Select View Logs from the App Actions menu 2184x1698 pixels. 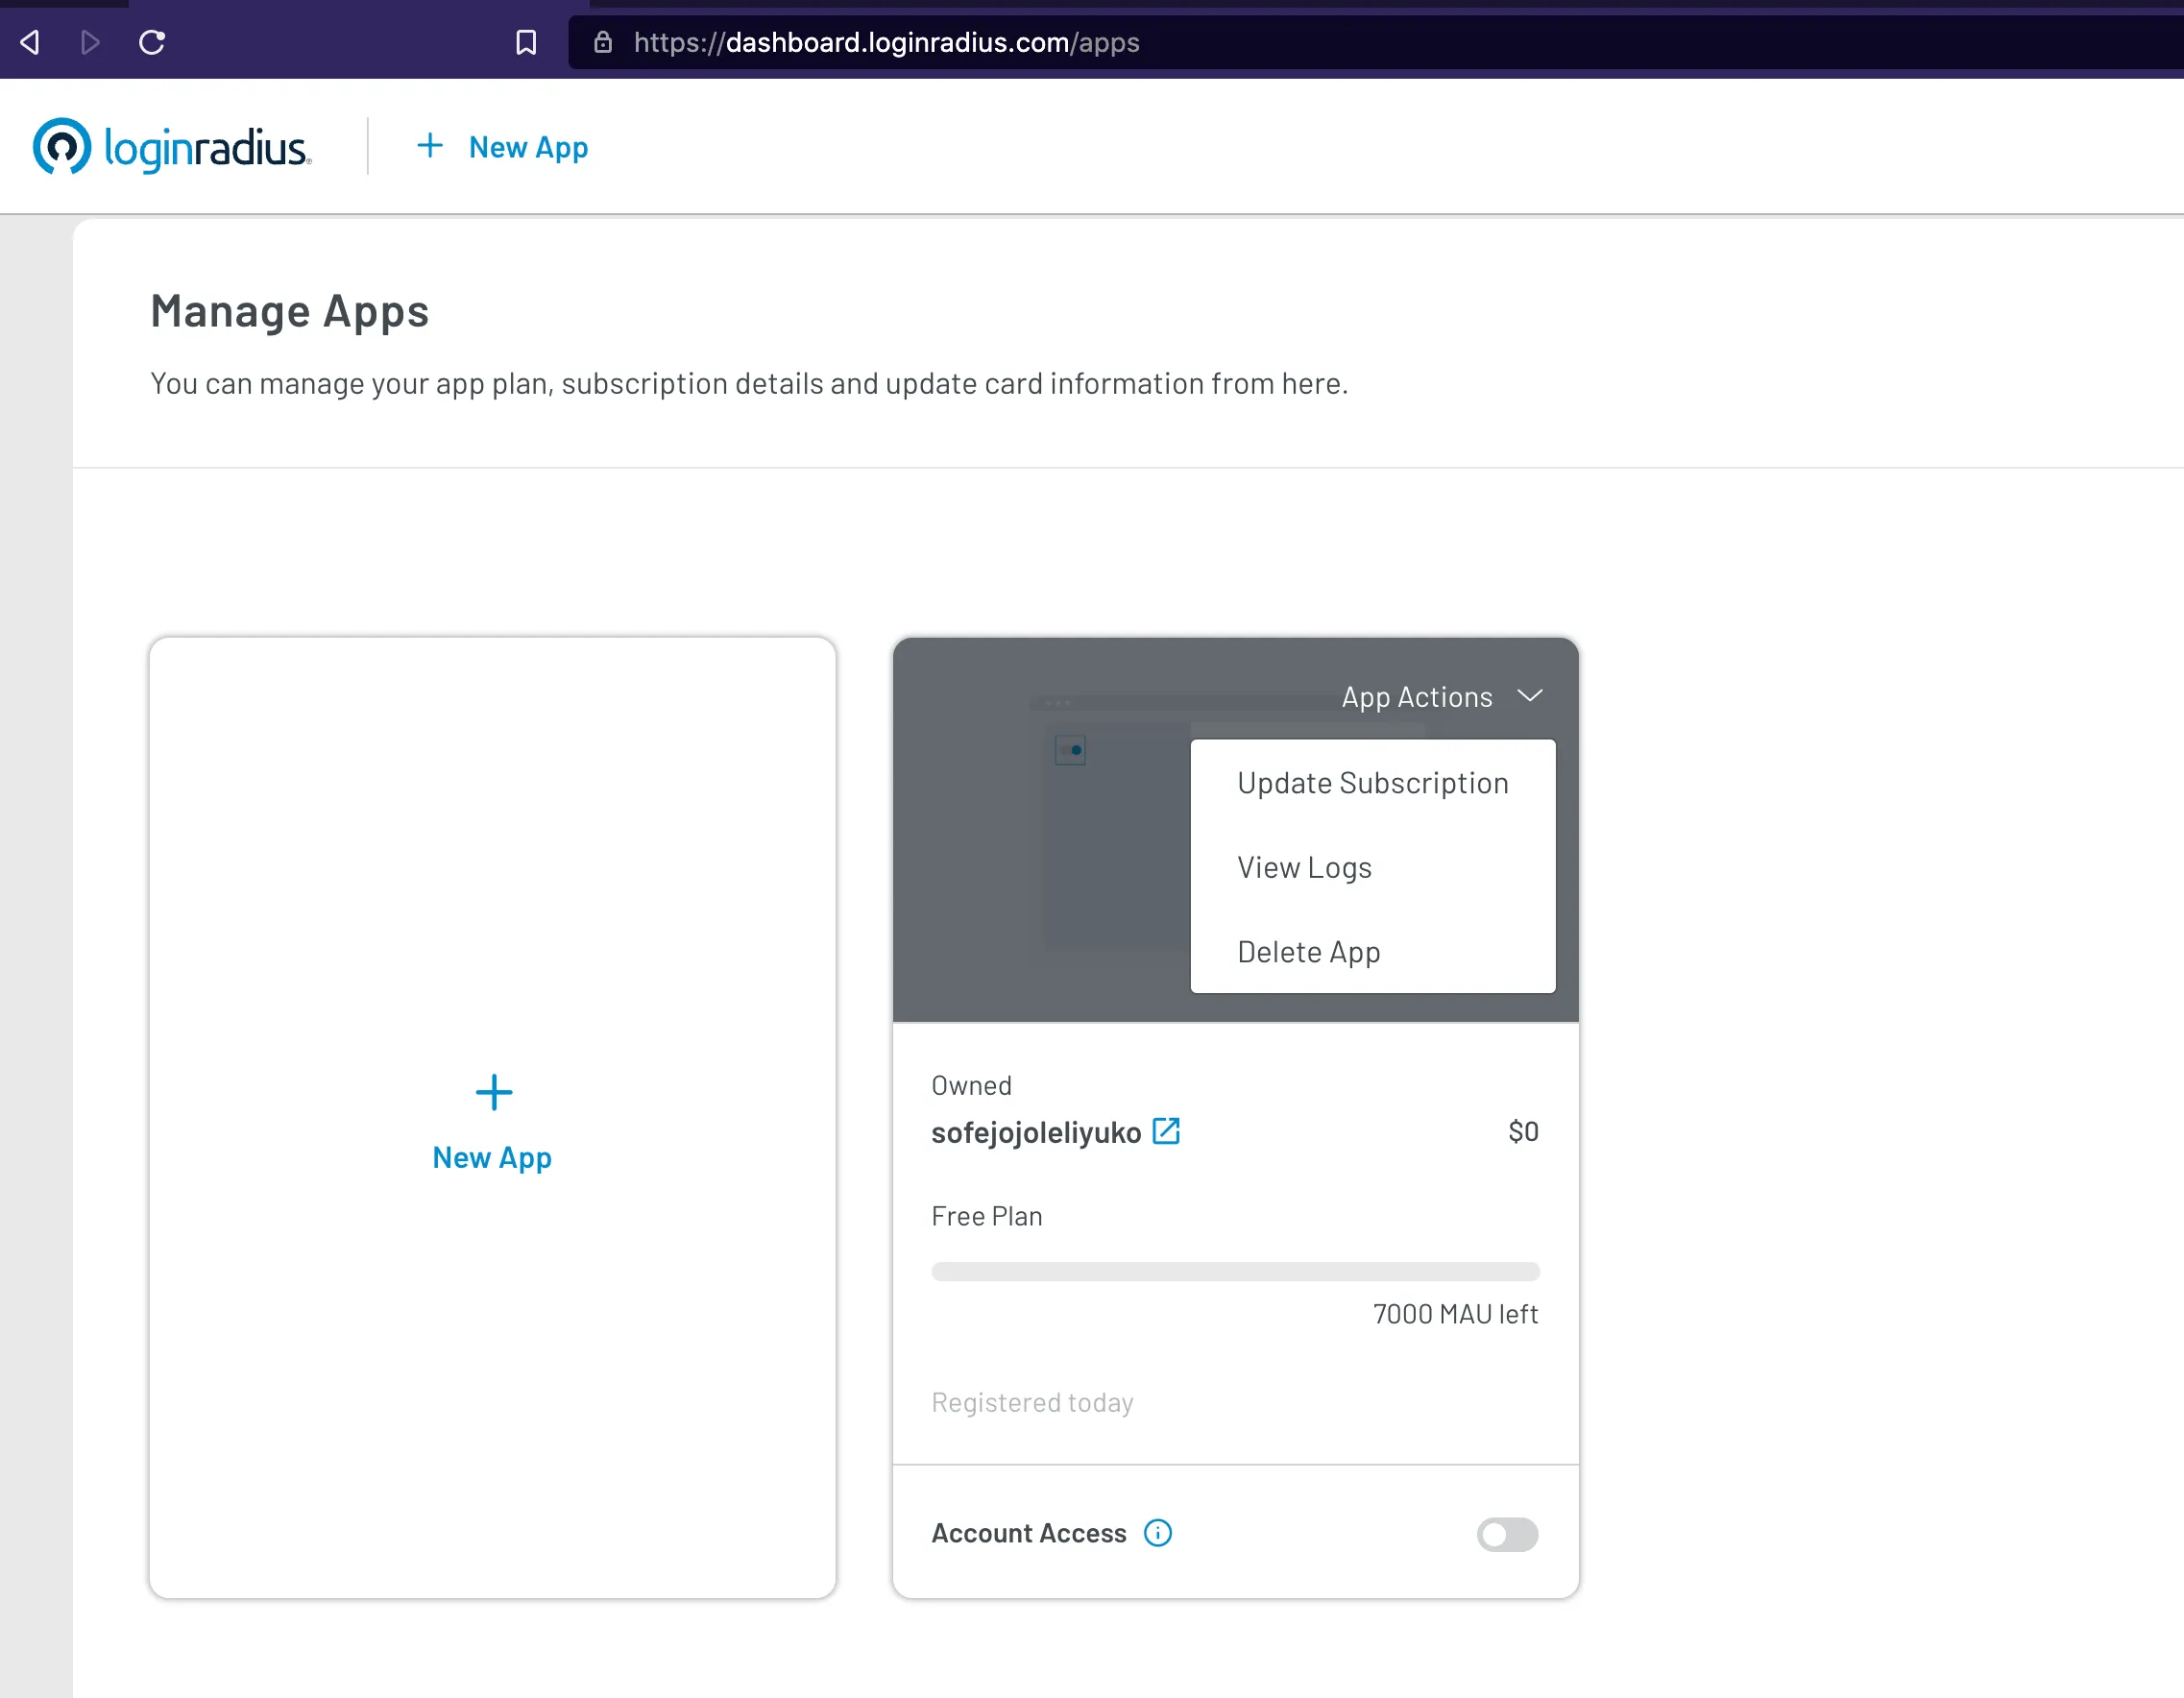click(1304, 867)
